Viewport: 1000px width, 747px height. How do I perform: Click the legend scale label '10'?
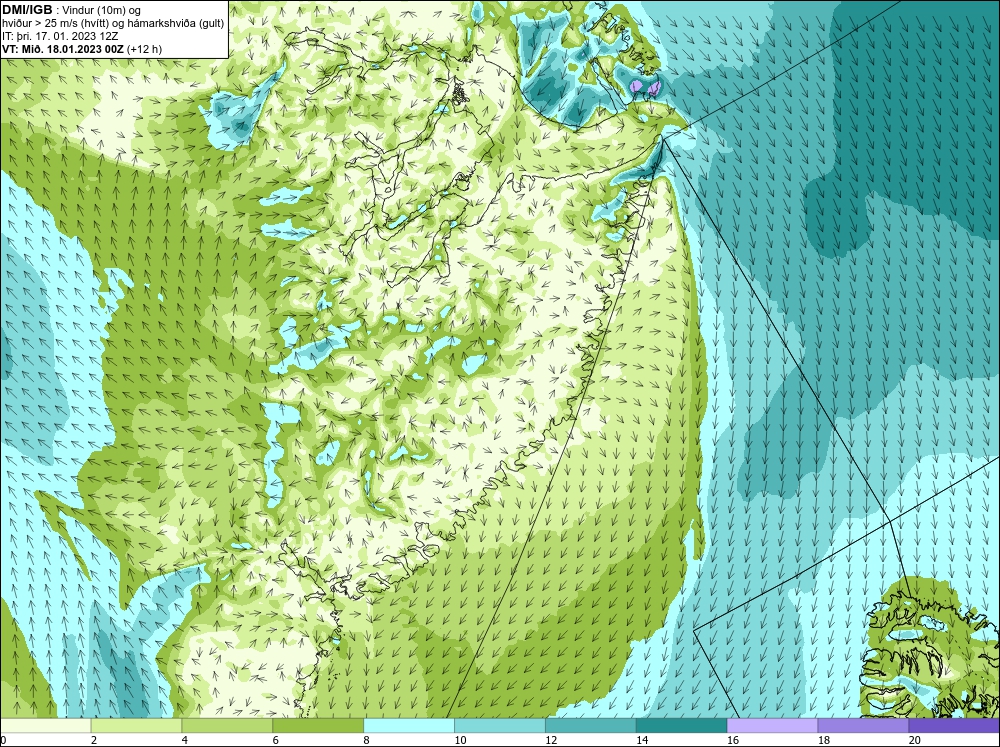coord(460,740)
